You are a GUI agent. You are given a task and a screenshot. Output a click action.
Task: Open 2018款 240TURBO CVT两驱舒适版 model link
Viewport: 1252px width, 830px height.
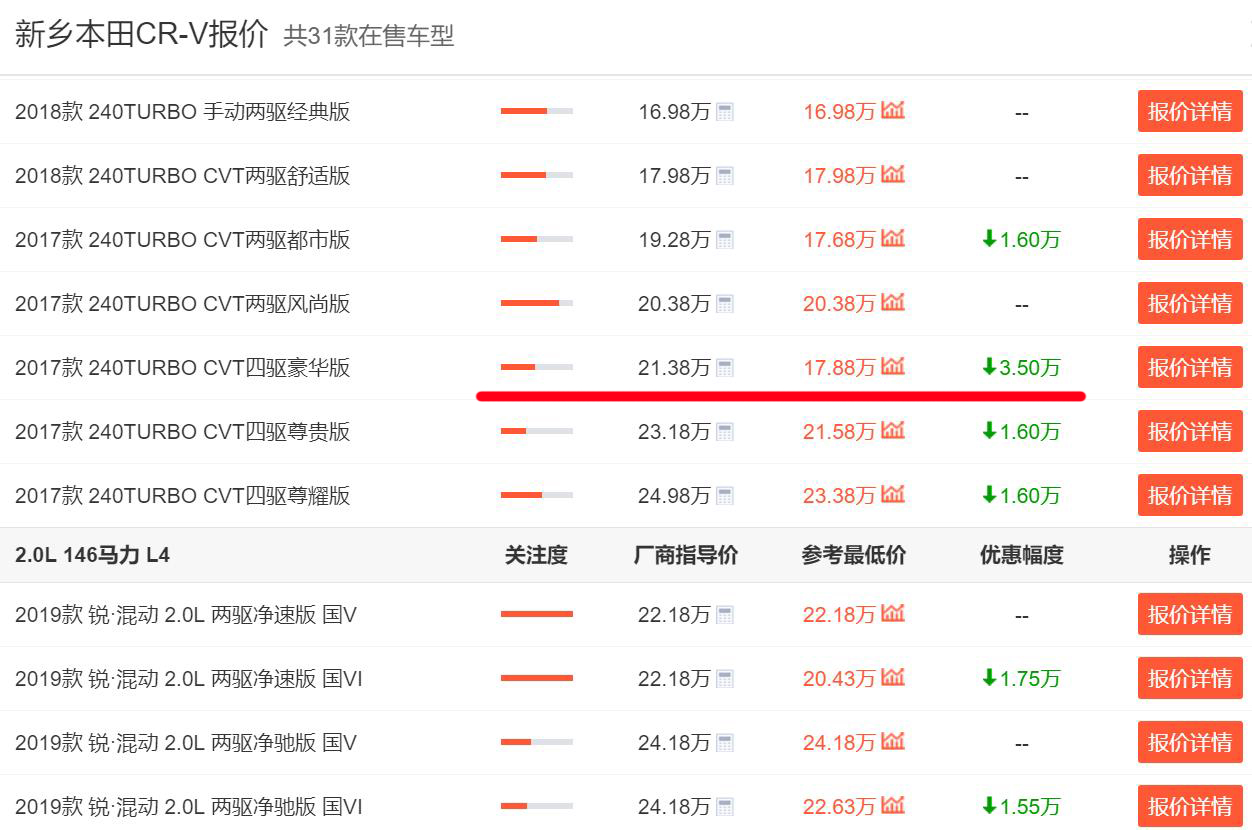(x=183, y=176)
